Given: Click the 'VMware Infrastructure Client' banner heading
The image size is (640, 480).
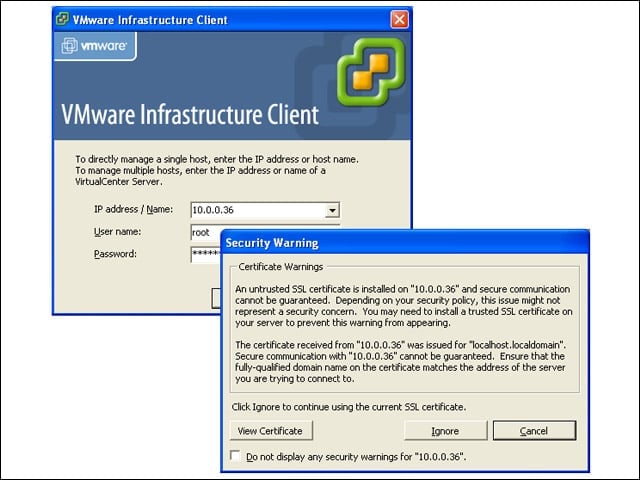Looking at the screenshot, I should pos(190,114).
